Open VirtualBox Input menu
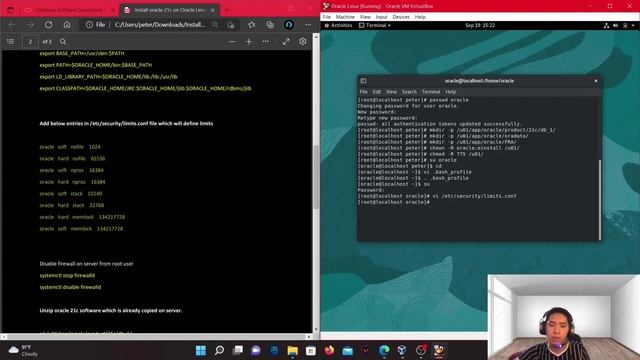 pyautogui.click(x=381, y=17)
